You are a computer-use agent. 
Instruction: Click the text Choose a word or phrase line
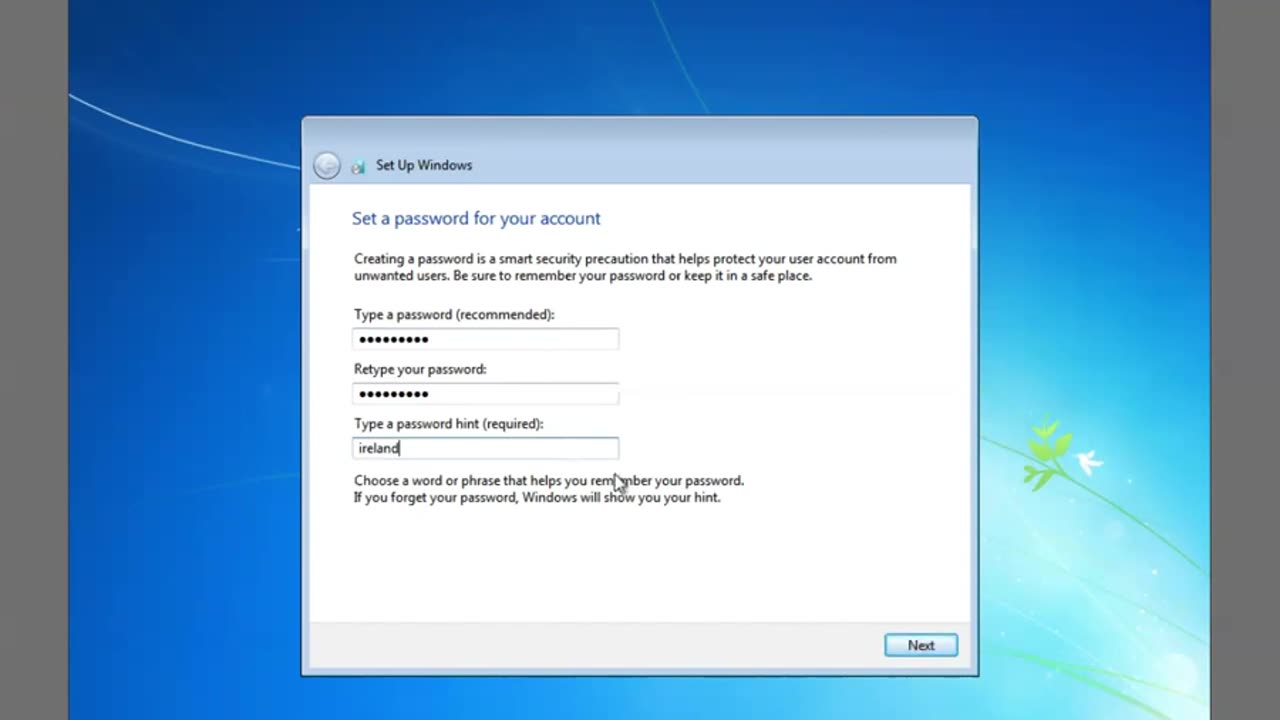click(x=549, y=480)
